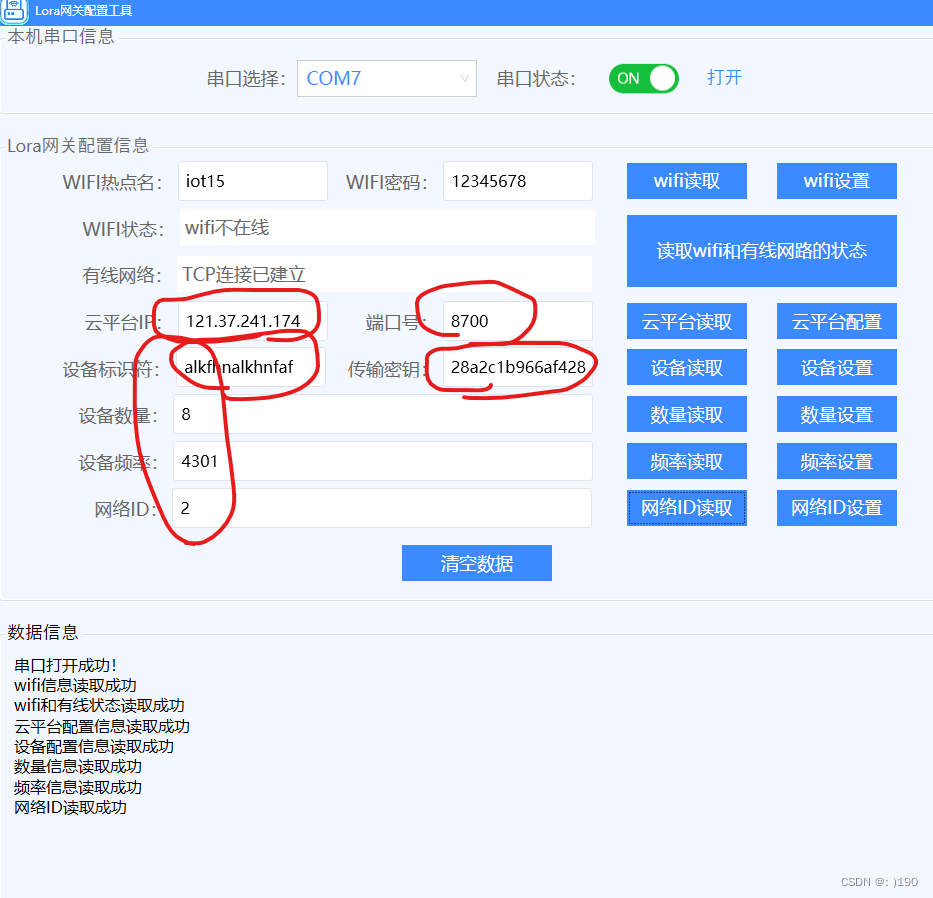Click 读取wifi和有线网络的状态 button

761,251
